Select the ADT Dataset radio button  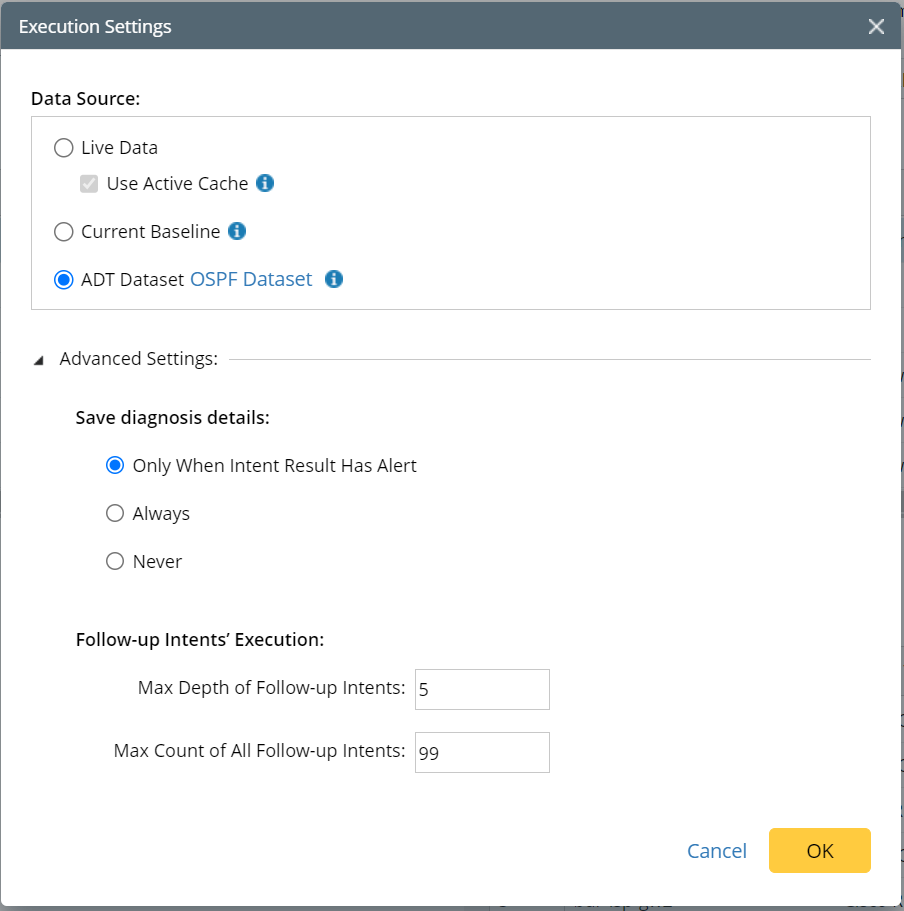click(64, 280)
